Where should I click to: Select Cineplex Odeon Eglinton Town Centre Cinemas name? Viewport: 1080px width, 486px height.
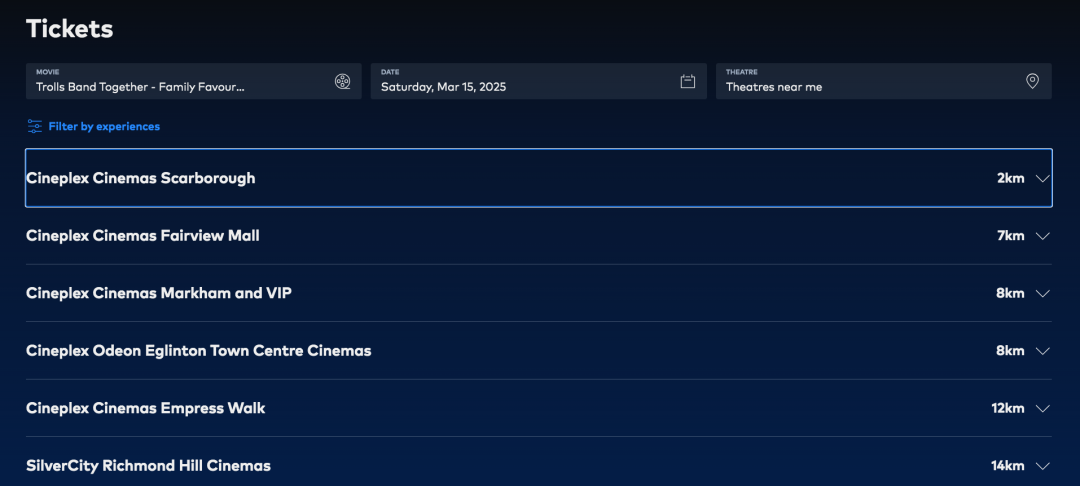point(198,350)
